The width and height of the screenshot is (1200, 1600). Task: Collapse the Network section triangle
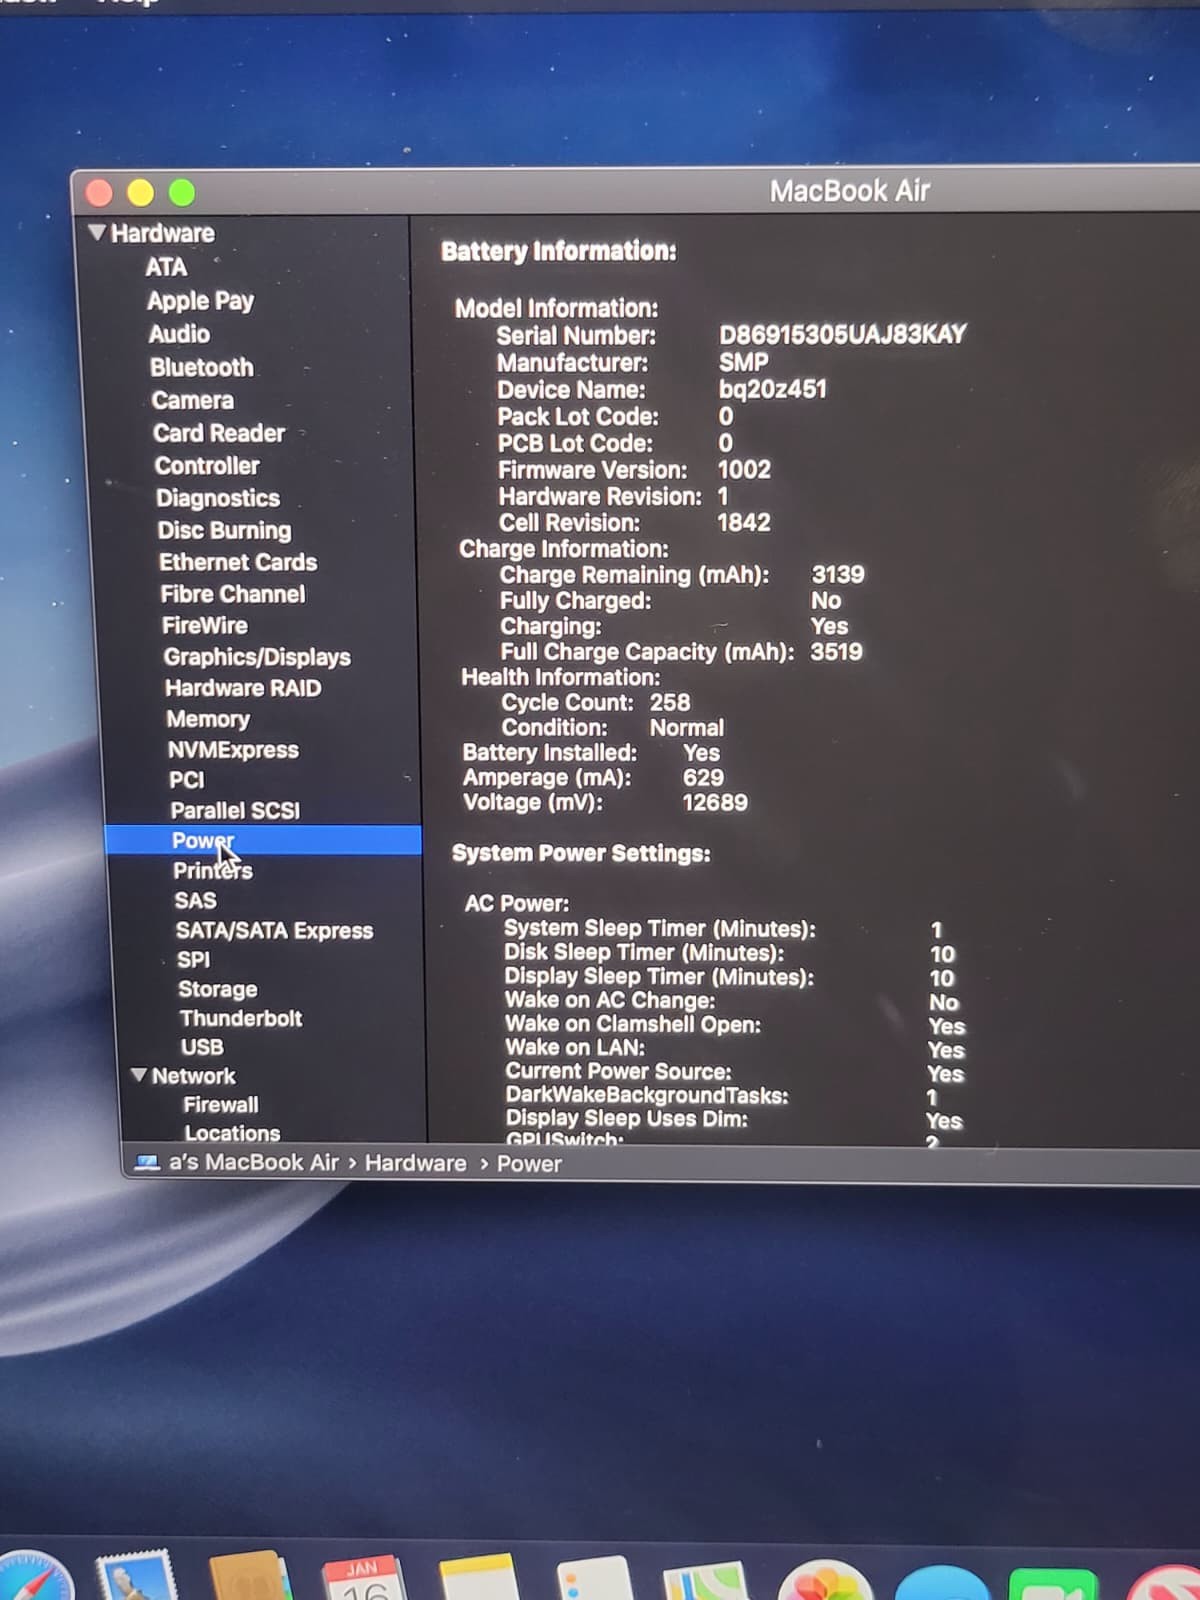[139, 1076]
